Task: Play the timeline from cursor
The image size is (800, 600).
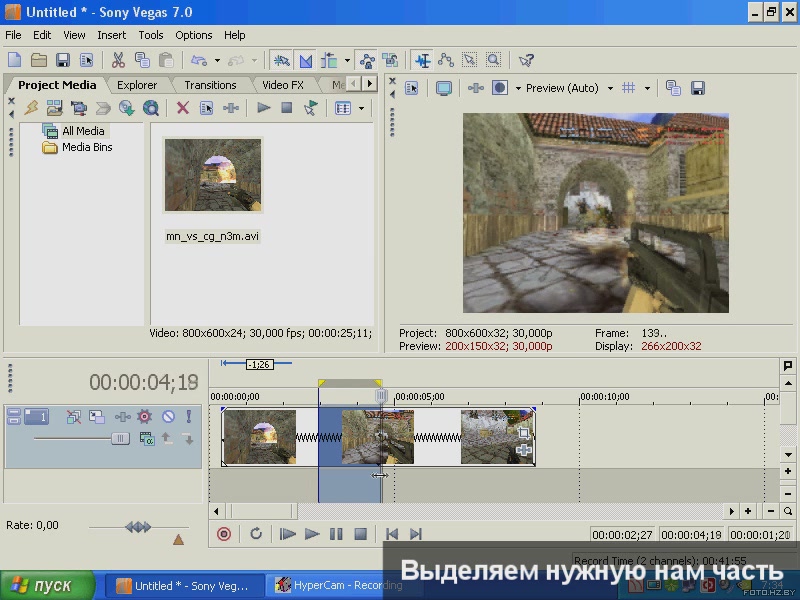Action: point(312,534)
